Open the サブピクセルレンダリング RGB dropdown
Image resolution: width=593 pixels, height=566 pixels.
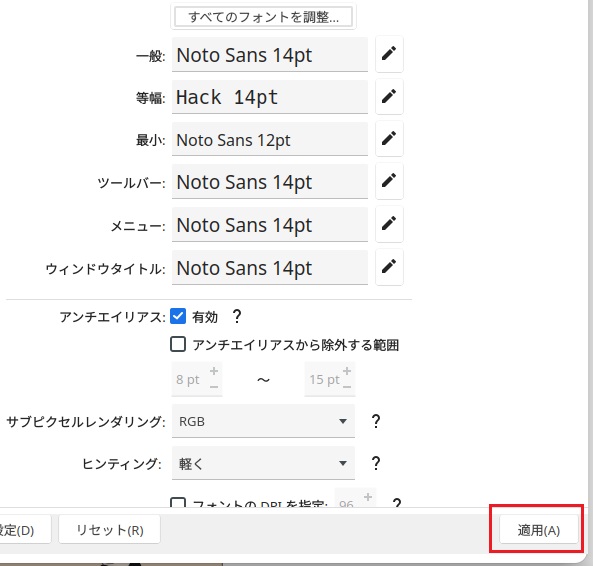263,421
